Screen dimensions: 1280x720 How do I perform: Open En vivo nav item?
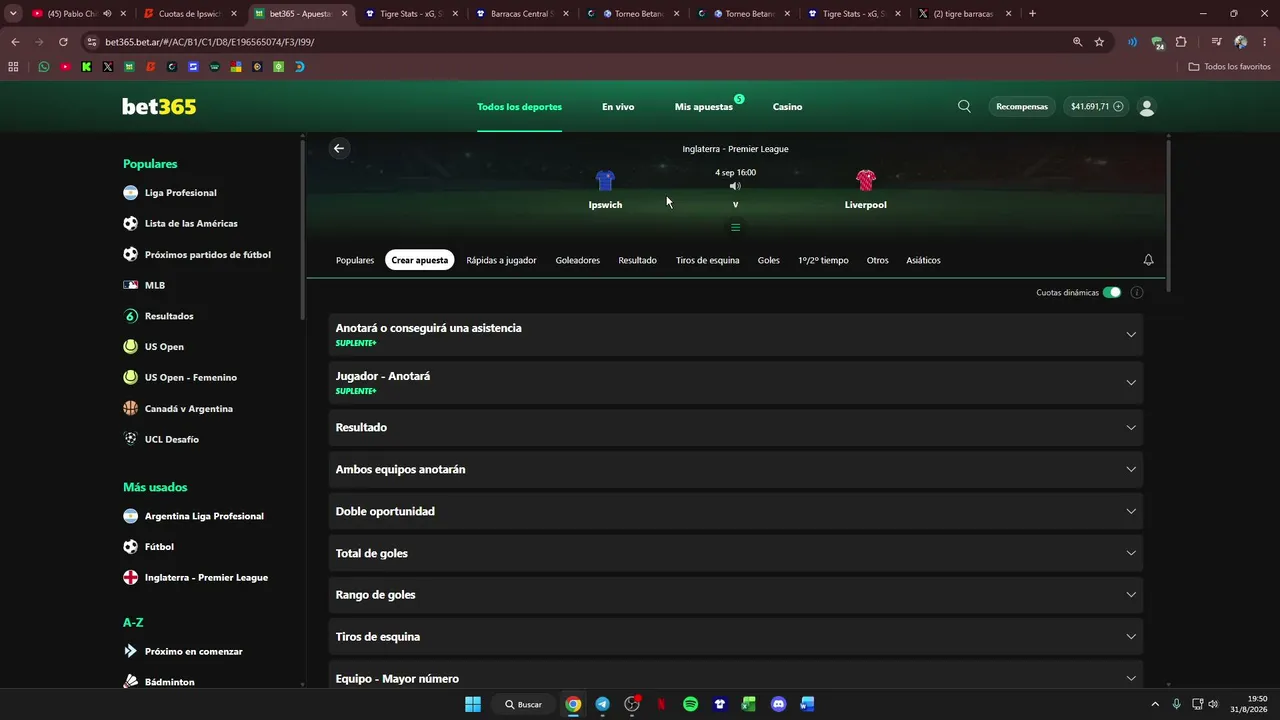618,107
